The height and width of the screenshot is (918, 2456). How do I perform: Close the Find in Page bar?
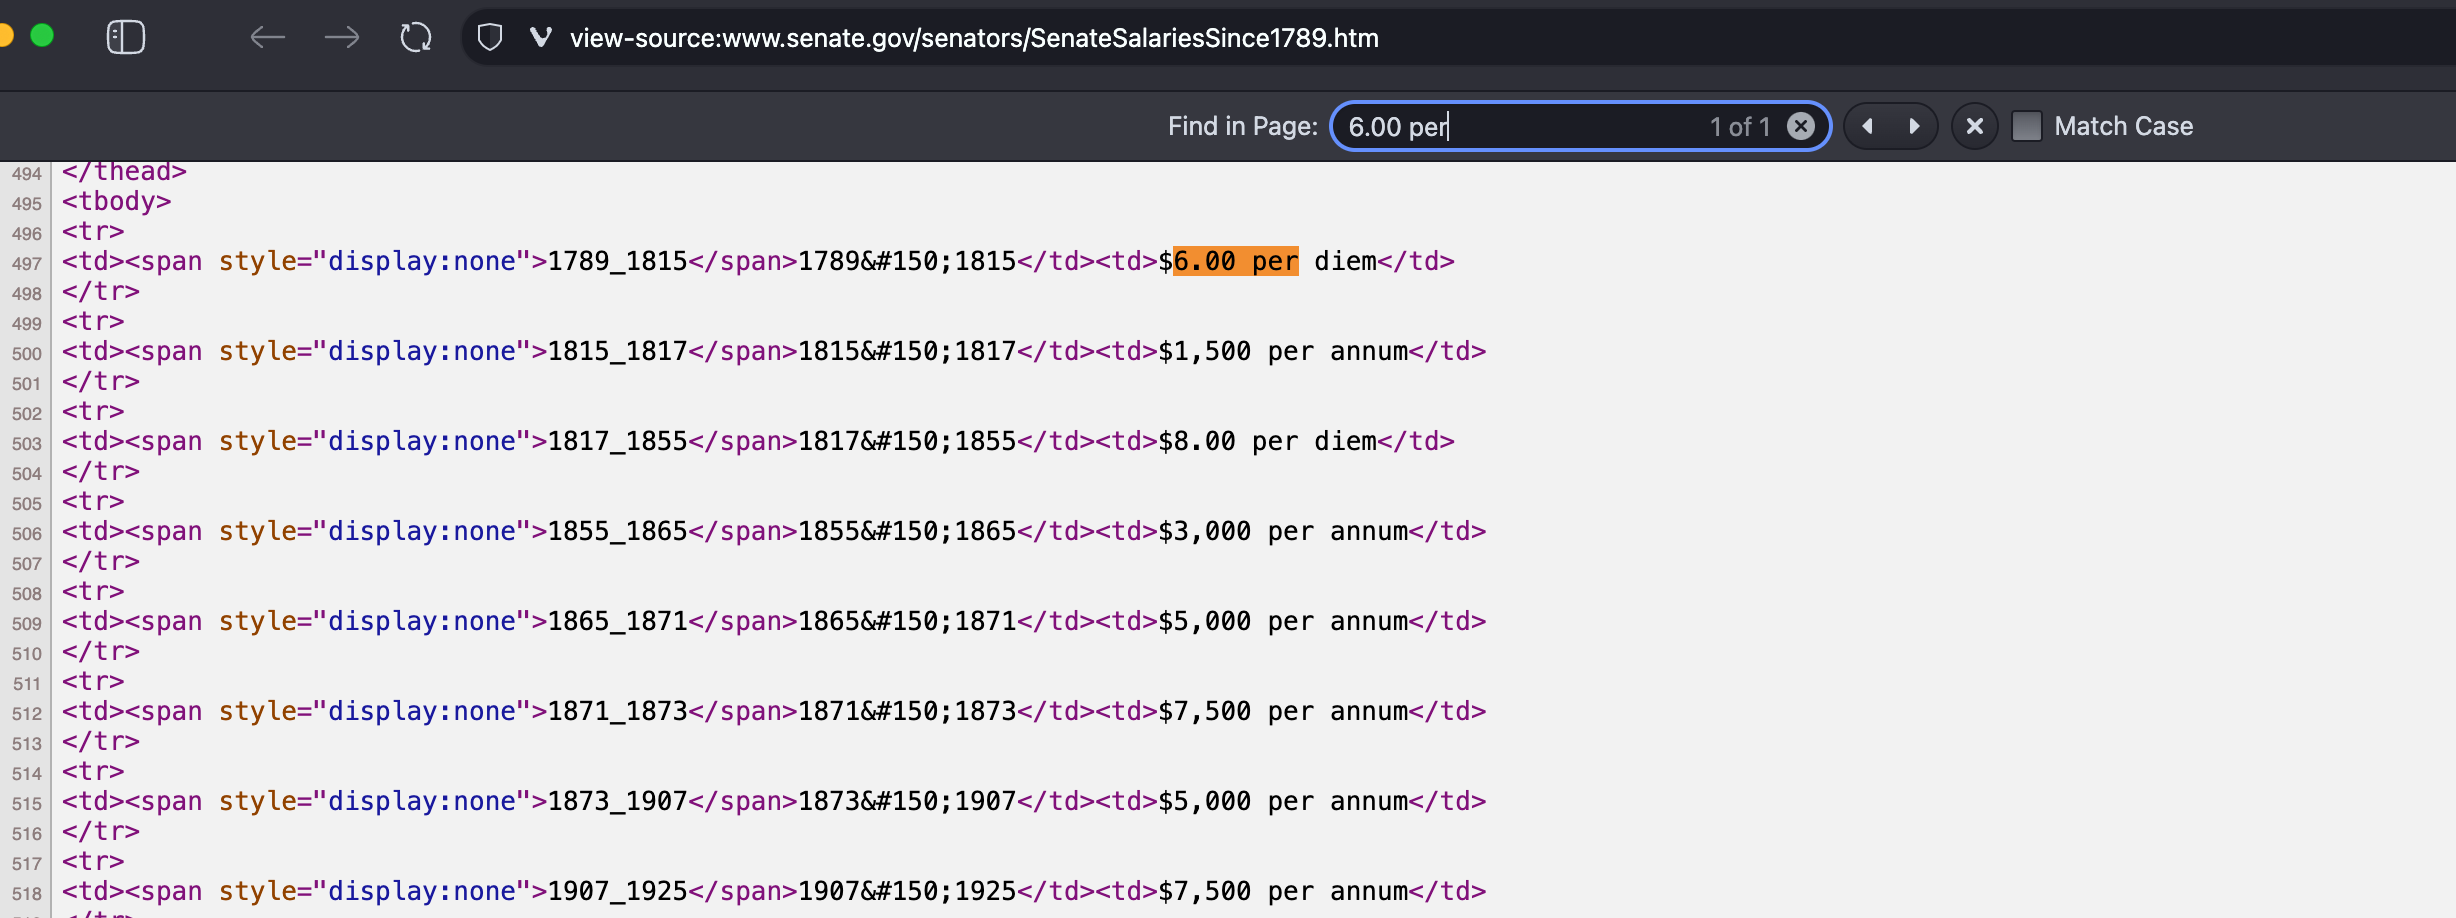[x=1974, y=126]
